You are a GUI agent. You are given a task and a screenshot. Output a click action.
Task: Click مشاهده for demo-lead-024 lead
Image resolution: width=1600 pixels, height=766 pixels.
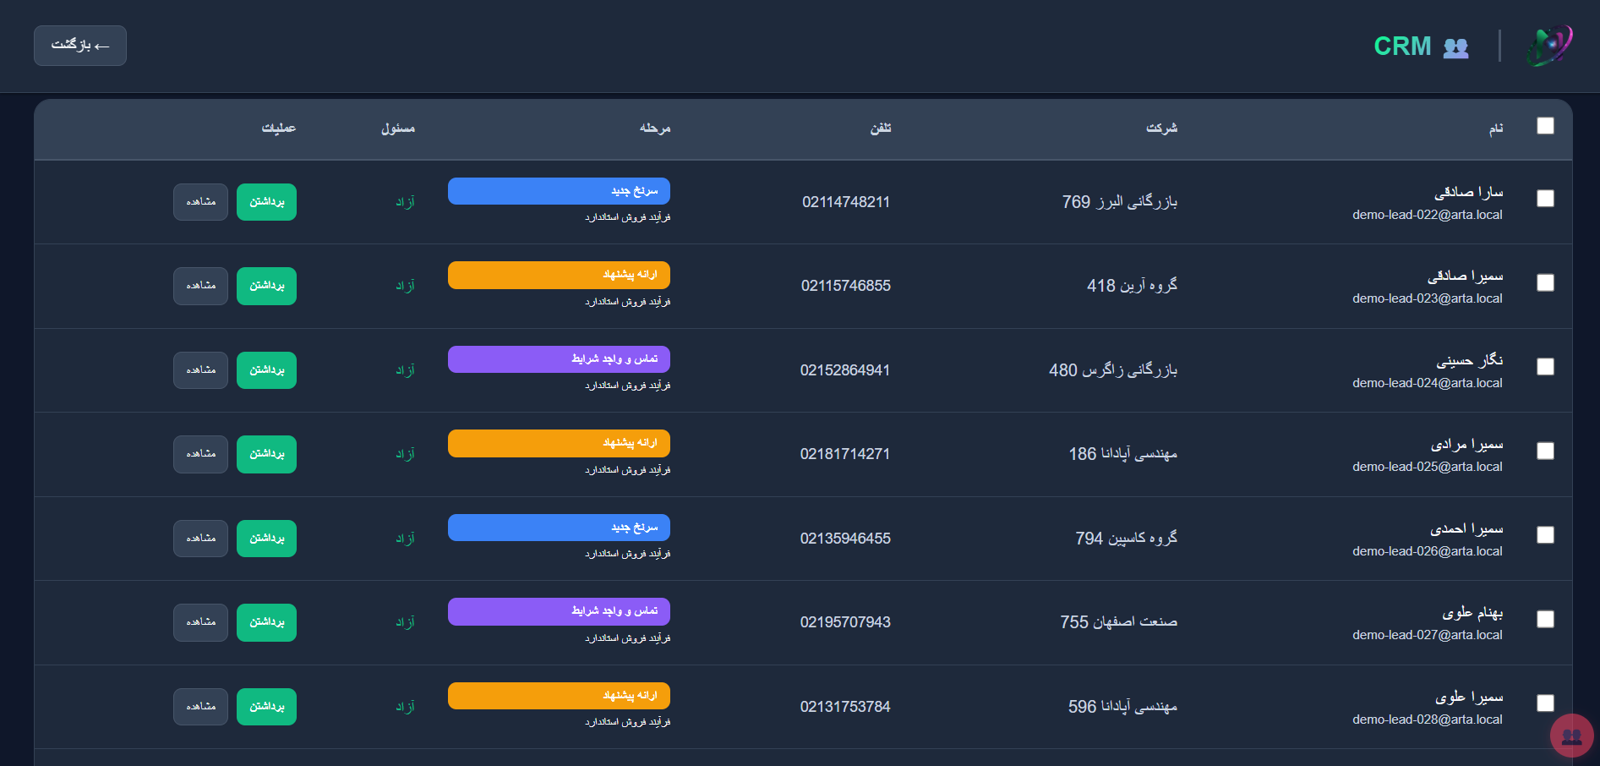click(201, 370)
